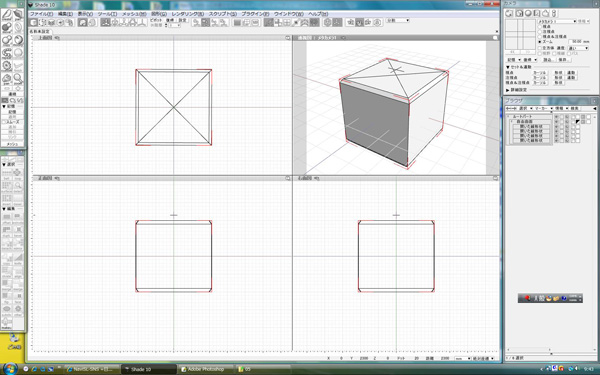Click the 設定 button next to ピボット
Viewport: 600px width, 375px height.
[x=183, y=20]
